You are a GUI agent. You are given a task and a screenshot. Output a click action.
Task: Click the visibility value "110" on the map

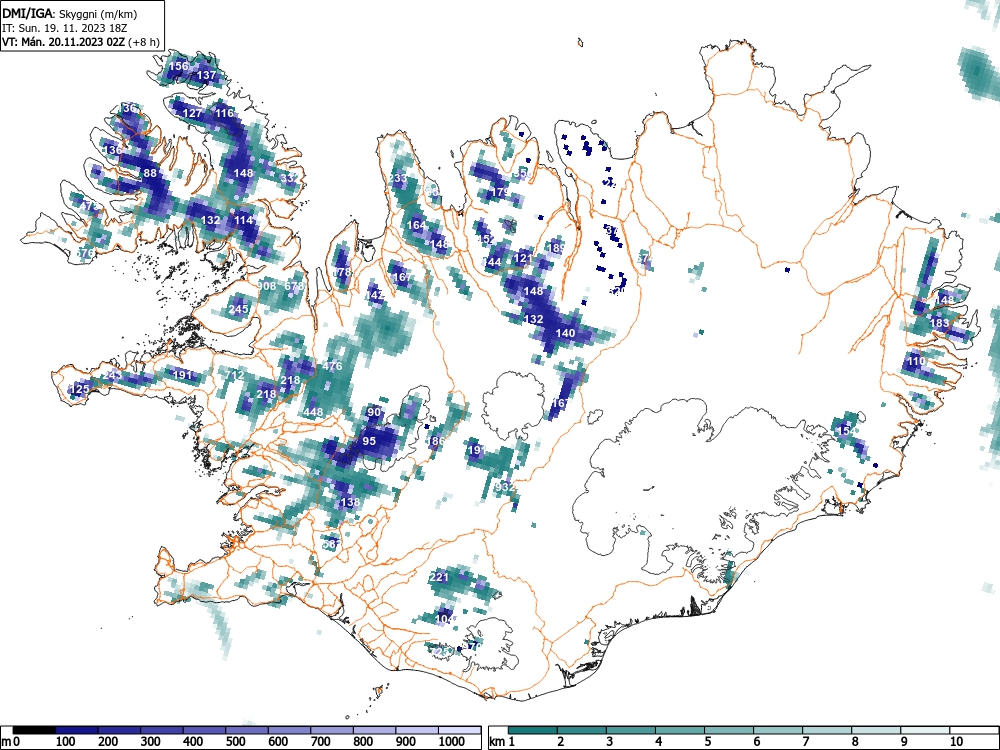tap(916, 361)
